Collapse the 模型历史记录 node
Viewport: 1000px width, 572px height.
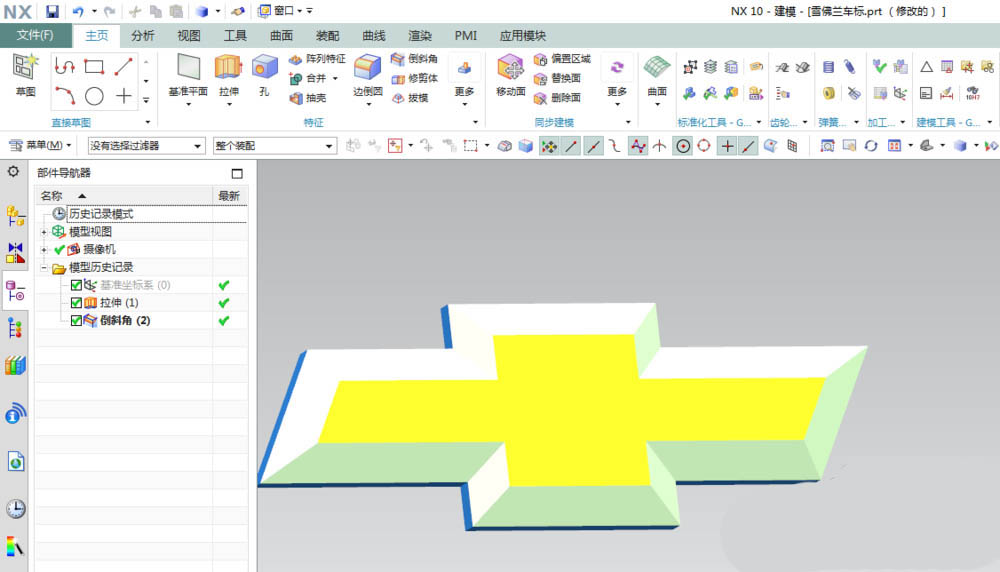pos(44,268)
